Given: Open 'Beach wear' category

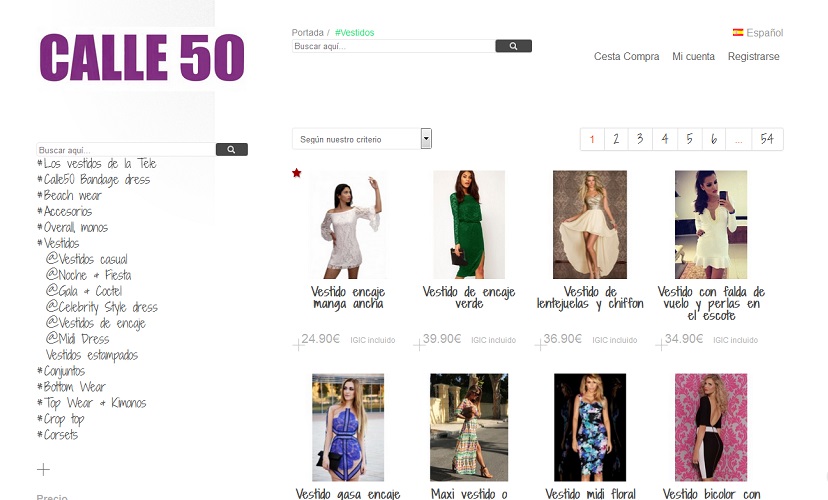Looking at the screenshot, I should pos(69,195).
